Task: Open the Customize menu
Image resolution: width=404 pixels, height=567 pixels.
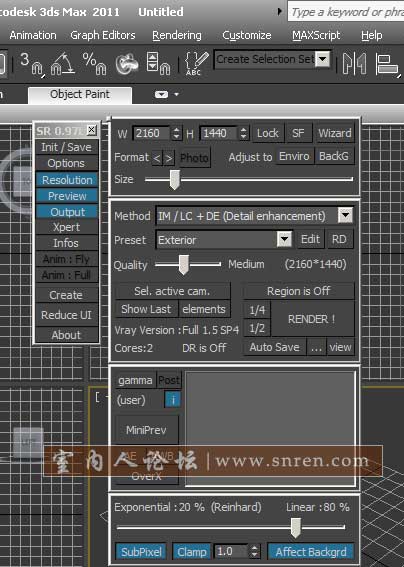Action: 247,35
